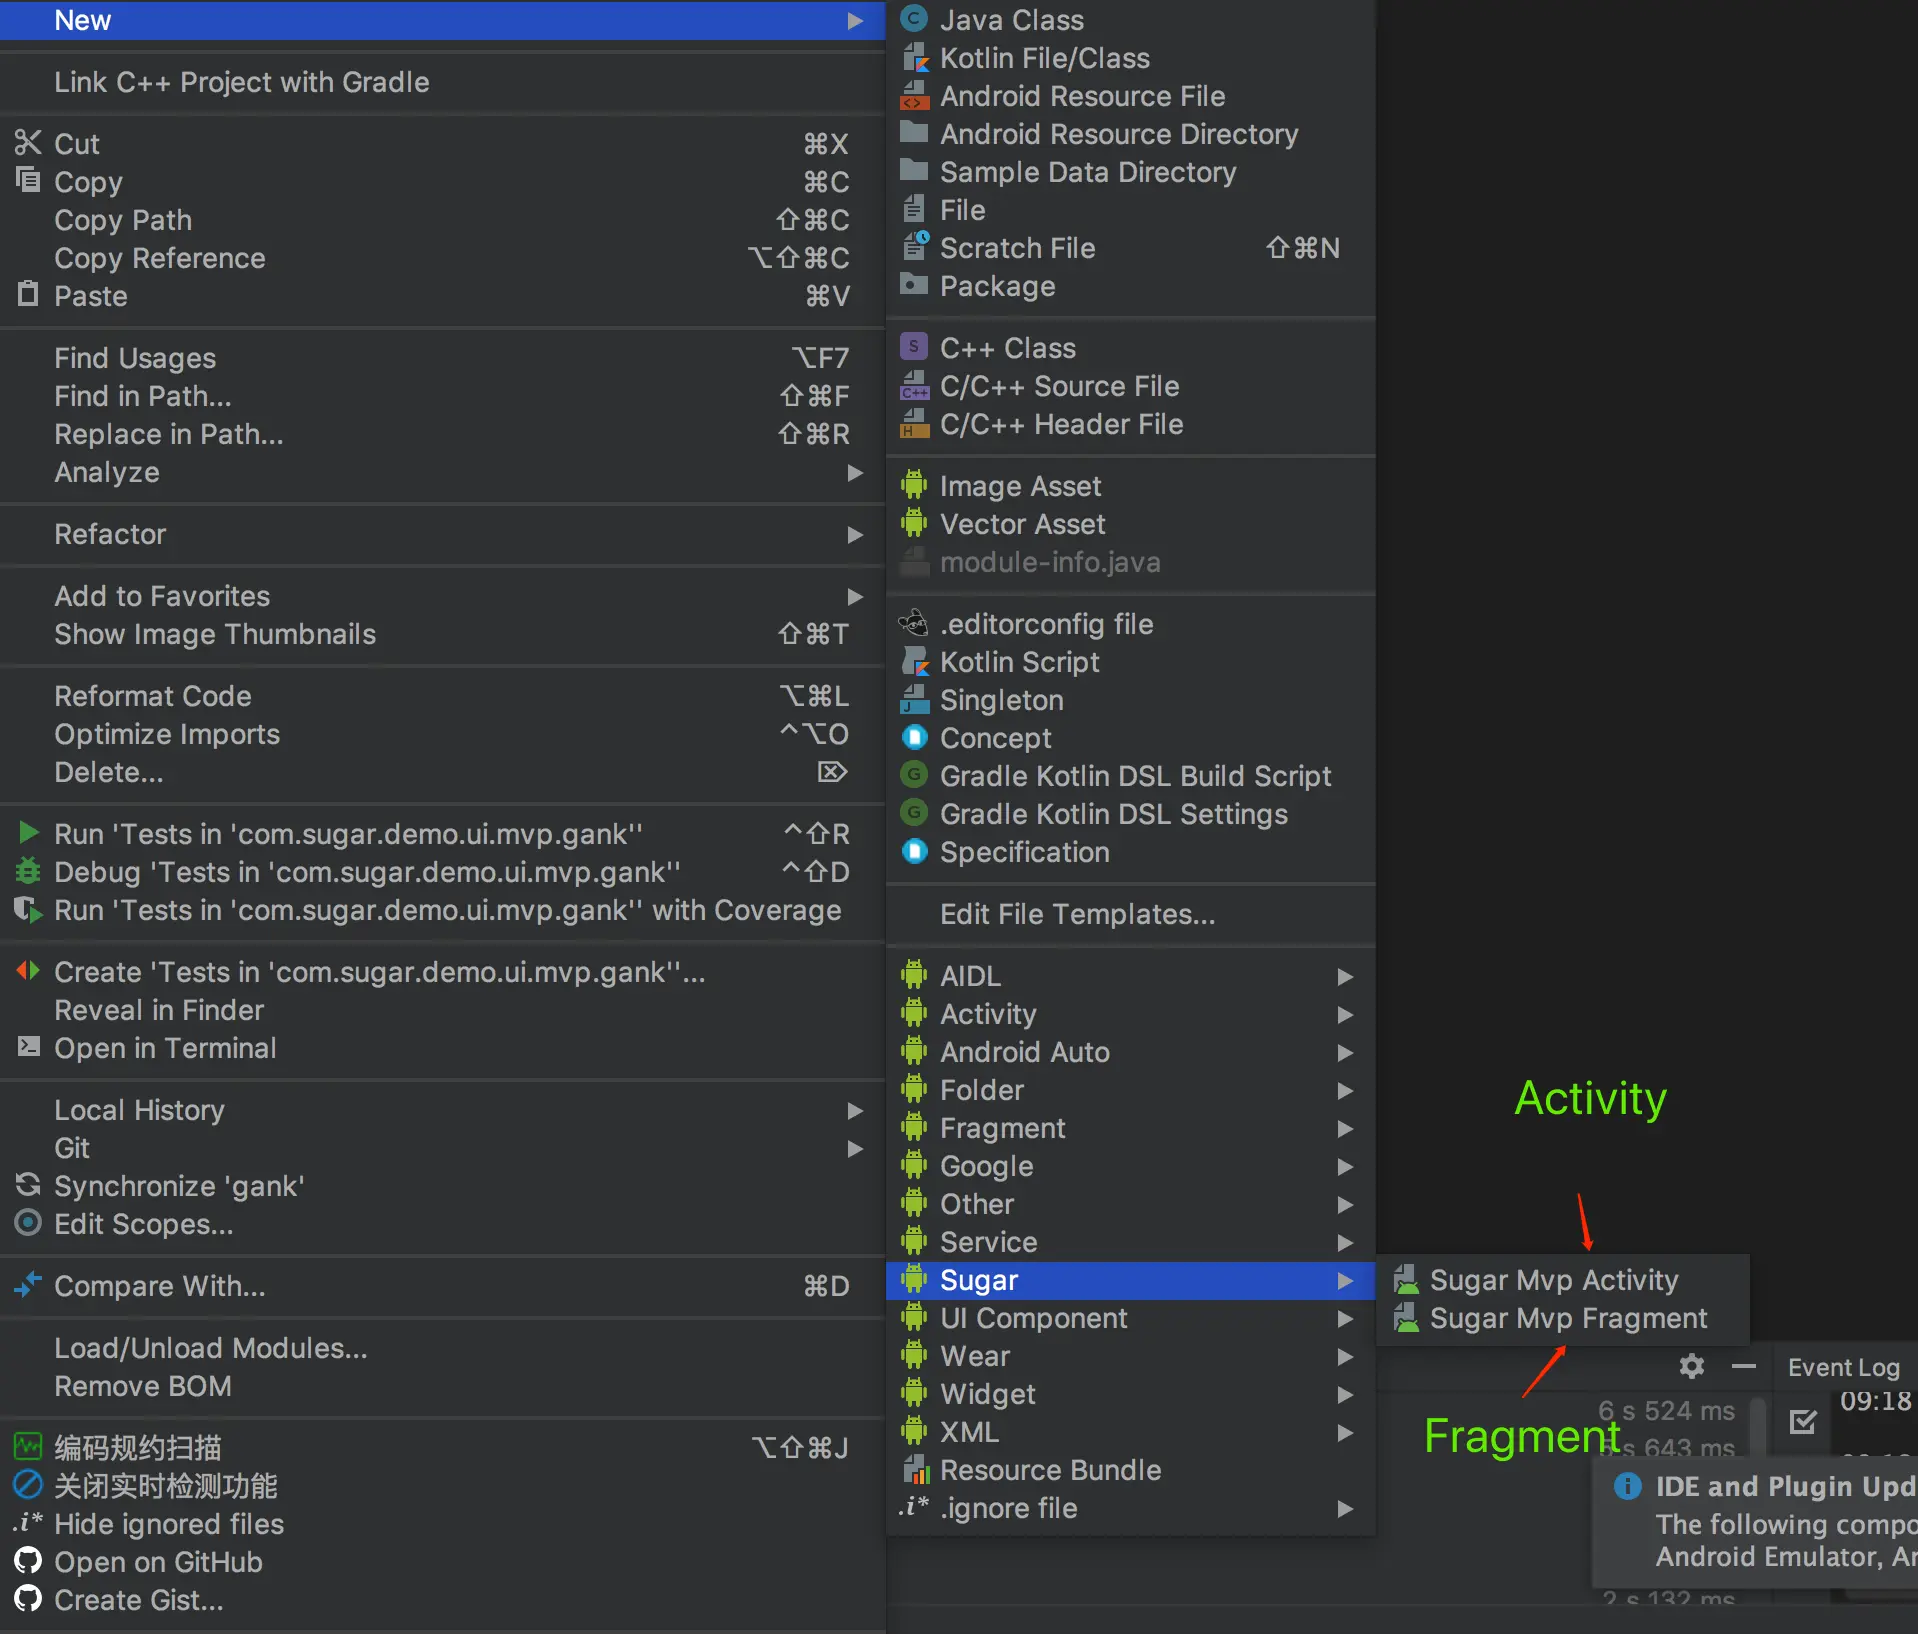Choose Package in the New submenu
This screenshot has height=1634, width=1918.
coord(1131,286)
